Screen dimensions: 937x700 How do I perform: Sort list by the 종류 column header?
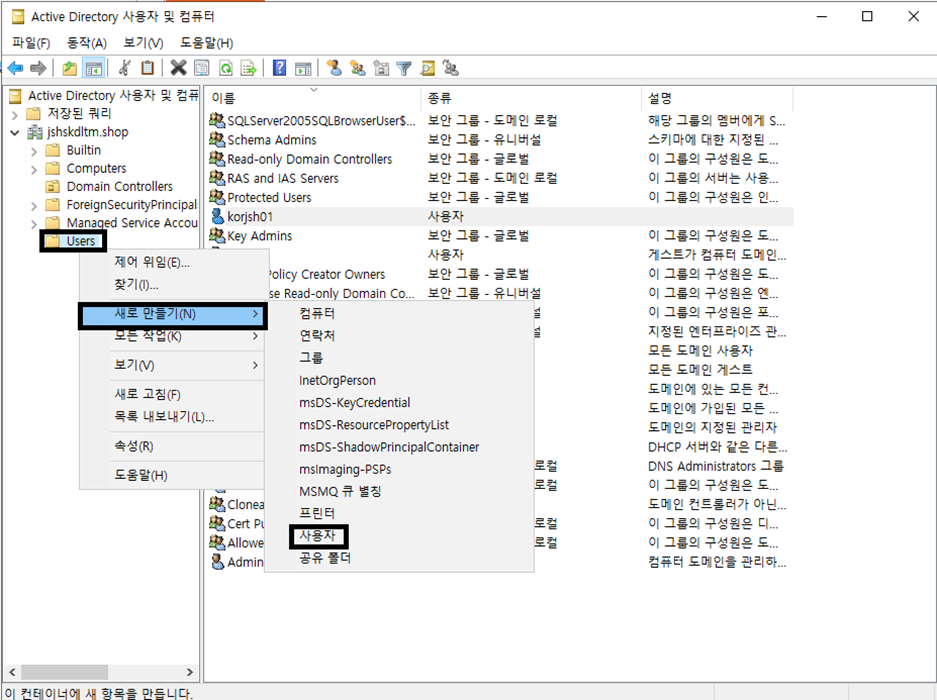pyautogui.click(x=439, y=98)
